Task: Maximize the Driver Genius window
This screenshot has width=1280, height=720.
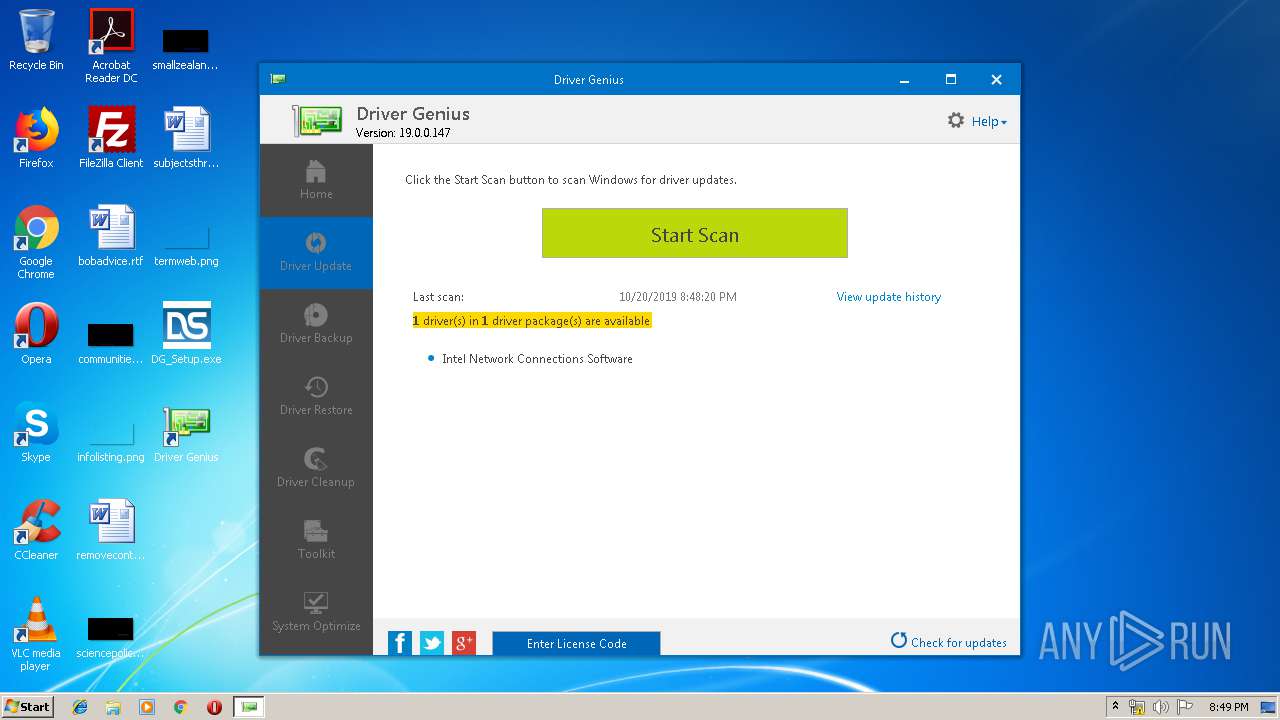Action: pyautogui.click(x=951, y=80)
